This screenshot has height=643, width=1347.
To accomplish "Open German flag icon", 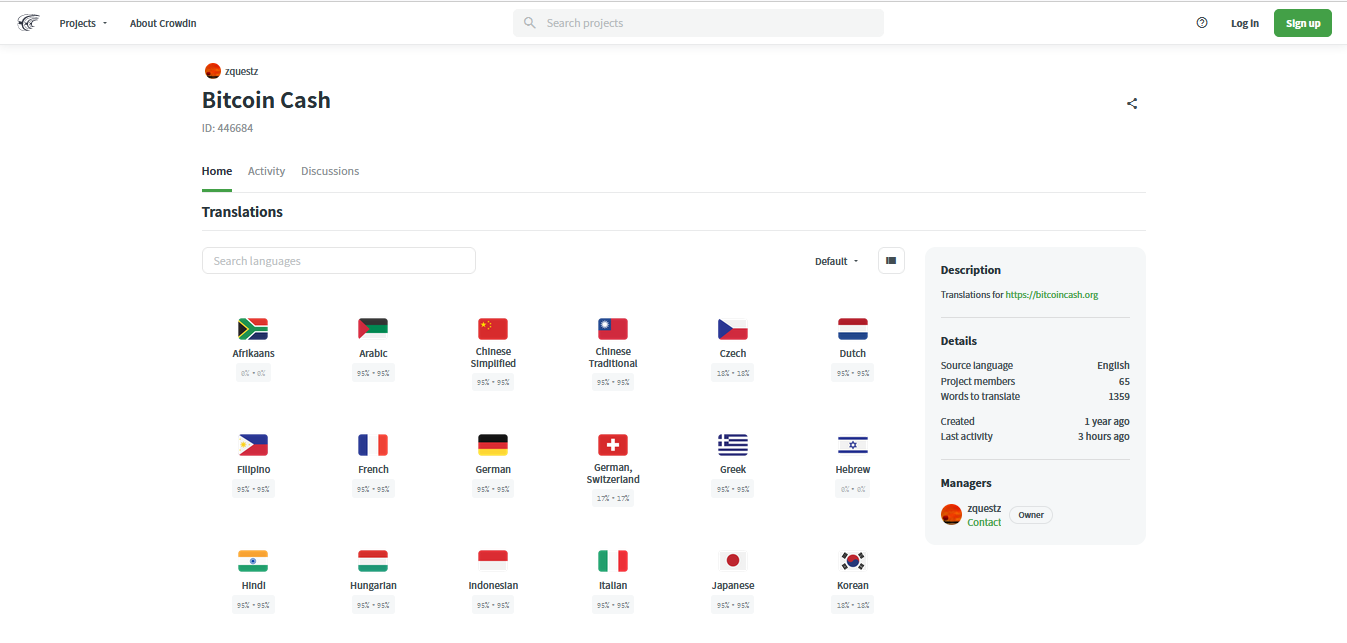I will tap(493, 445).
